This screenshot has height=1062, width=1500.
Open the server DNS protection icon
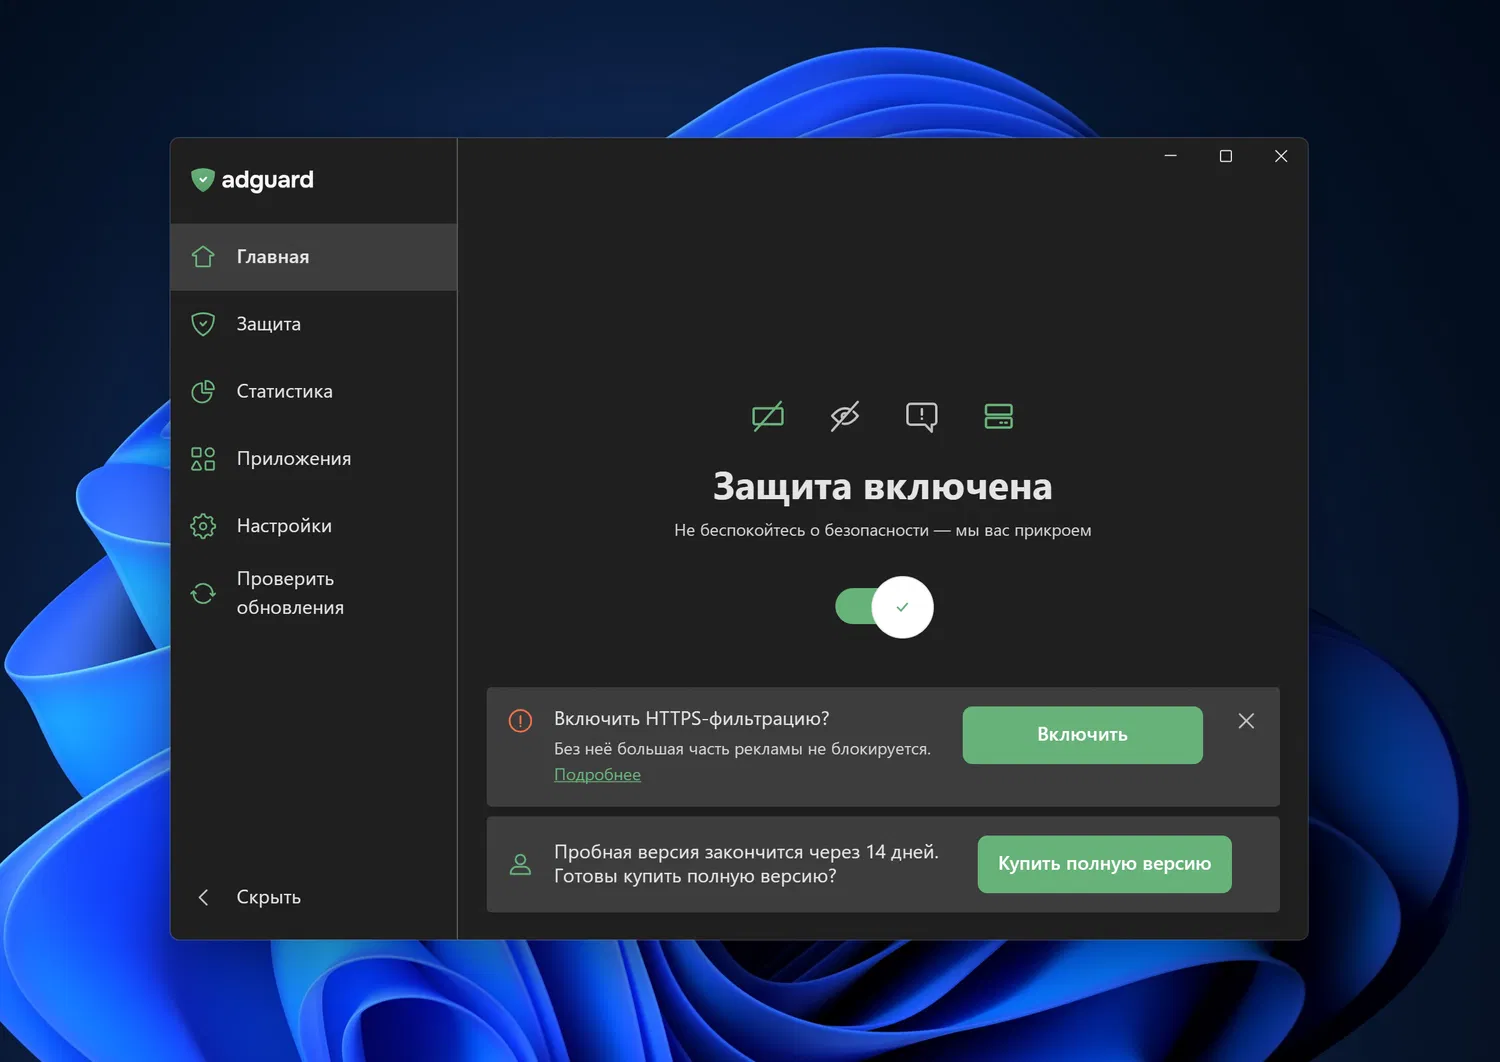(999, 416)
